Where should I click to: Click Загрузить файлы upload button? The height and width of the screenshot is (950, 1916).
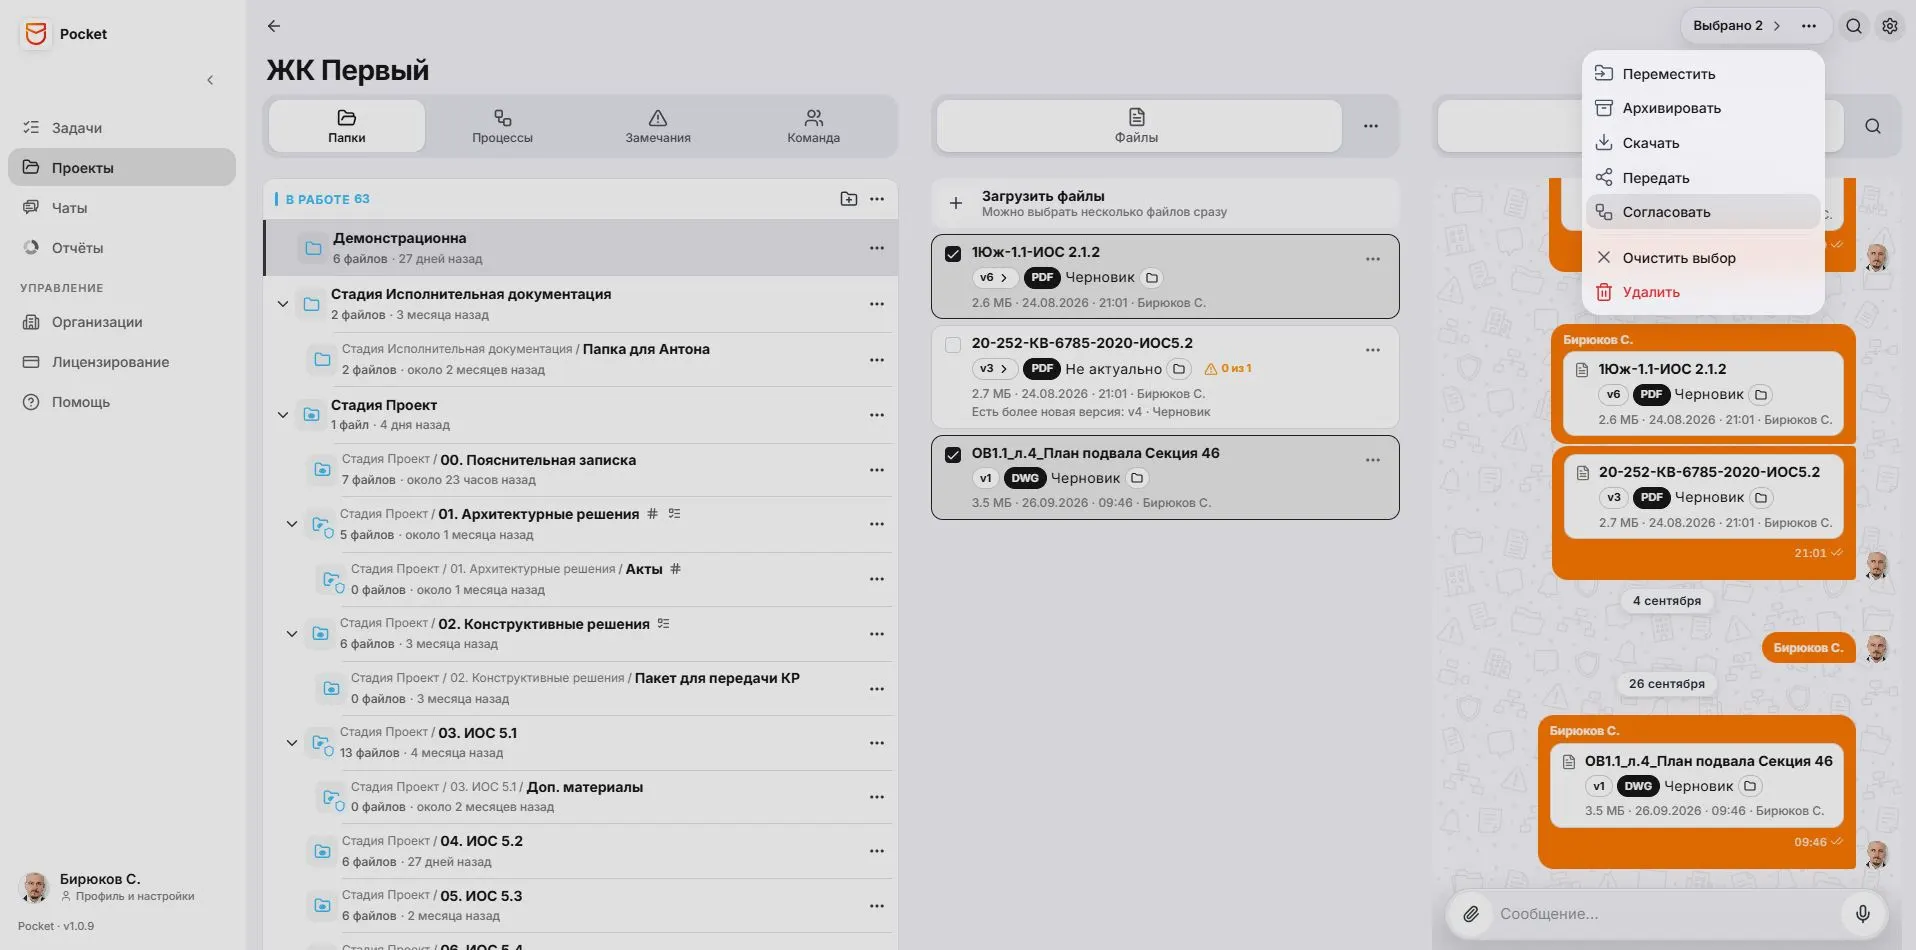click(x=1165, y=203)
